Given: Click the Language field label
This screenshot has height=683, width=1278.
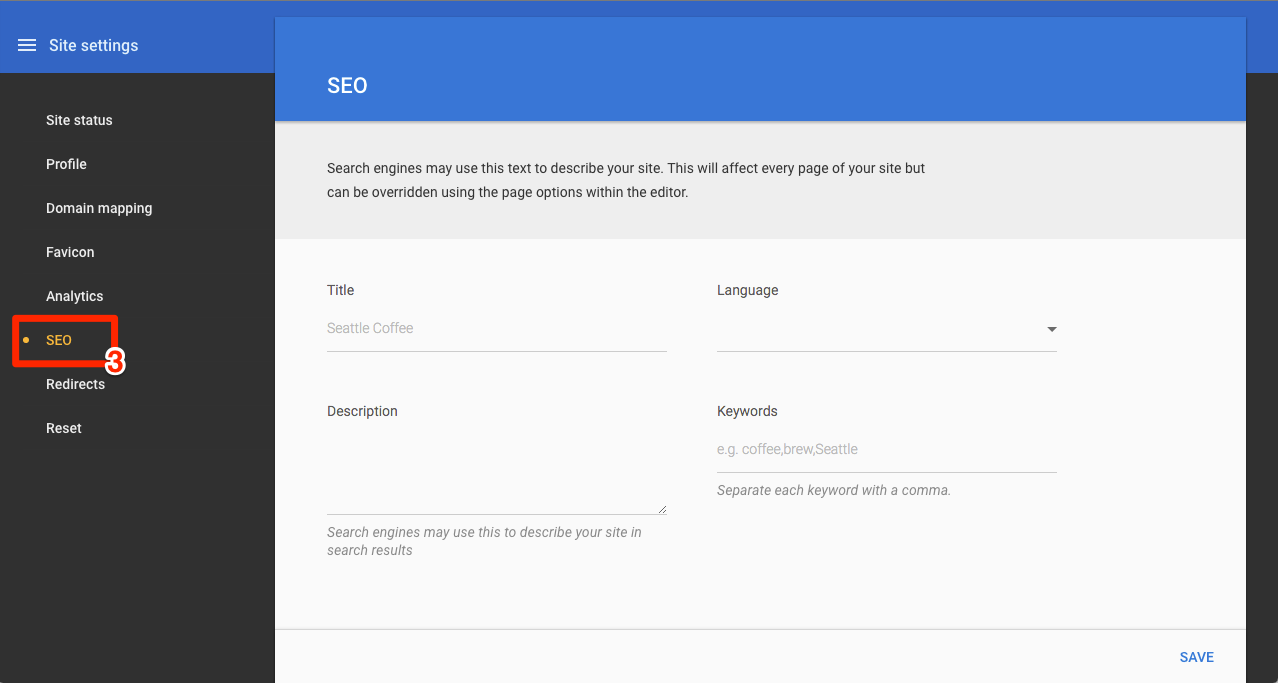Looking at the screenshot, I should [x=747, y=290].
